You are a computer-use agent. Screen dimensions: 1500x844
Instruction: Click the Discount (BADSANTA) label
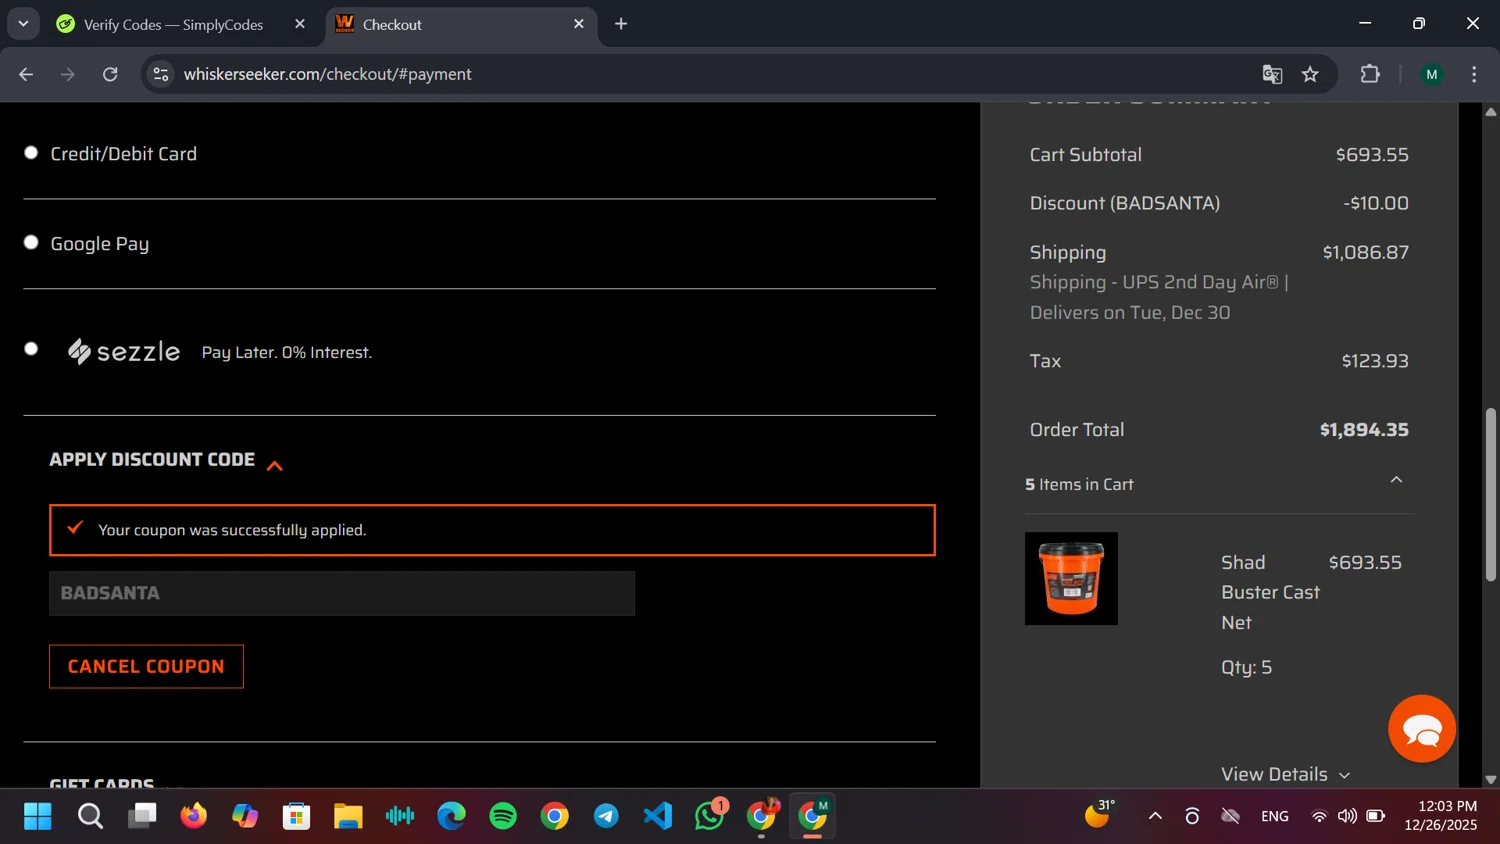pos(1125,203)
